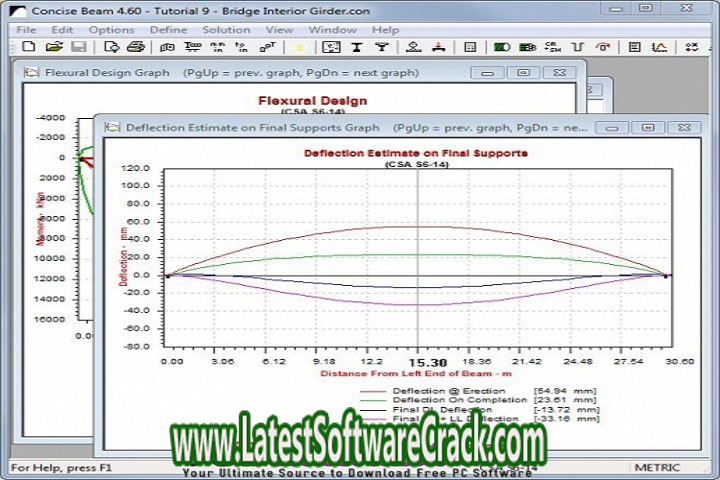Click the yellow circle toolbar icon
The width and height of the screenshot is (720, 480).
coord(299,47)
